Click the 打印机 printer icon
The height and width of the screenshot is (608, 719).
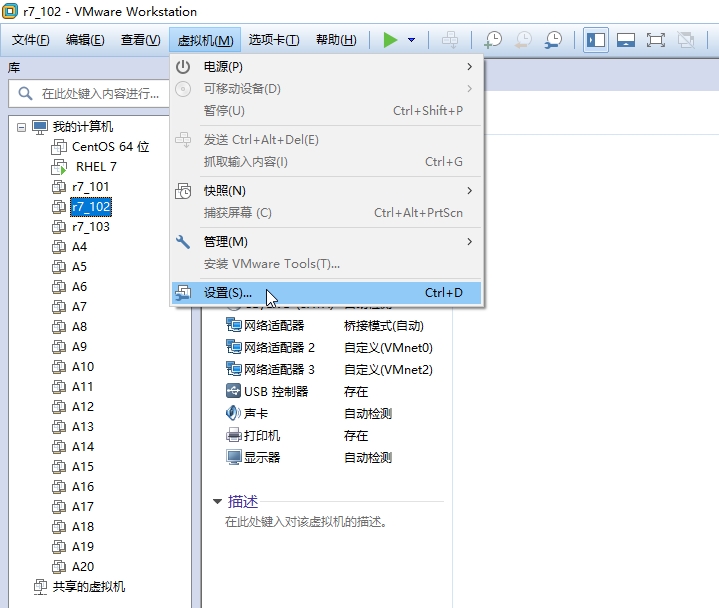coord(233,435)
